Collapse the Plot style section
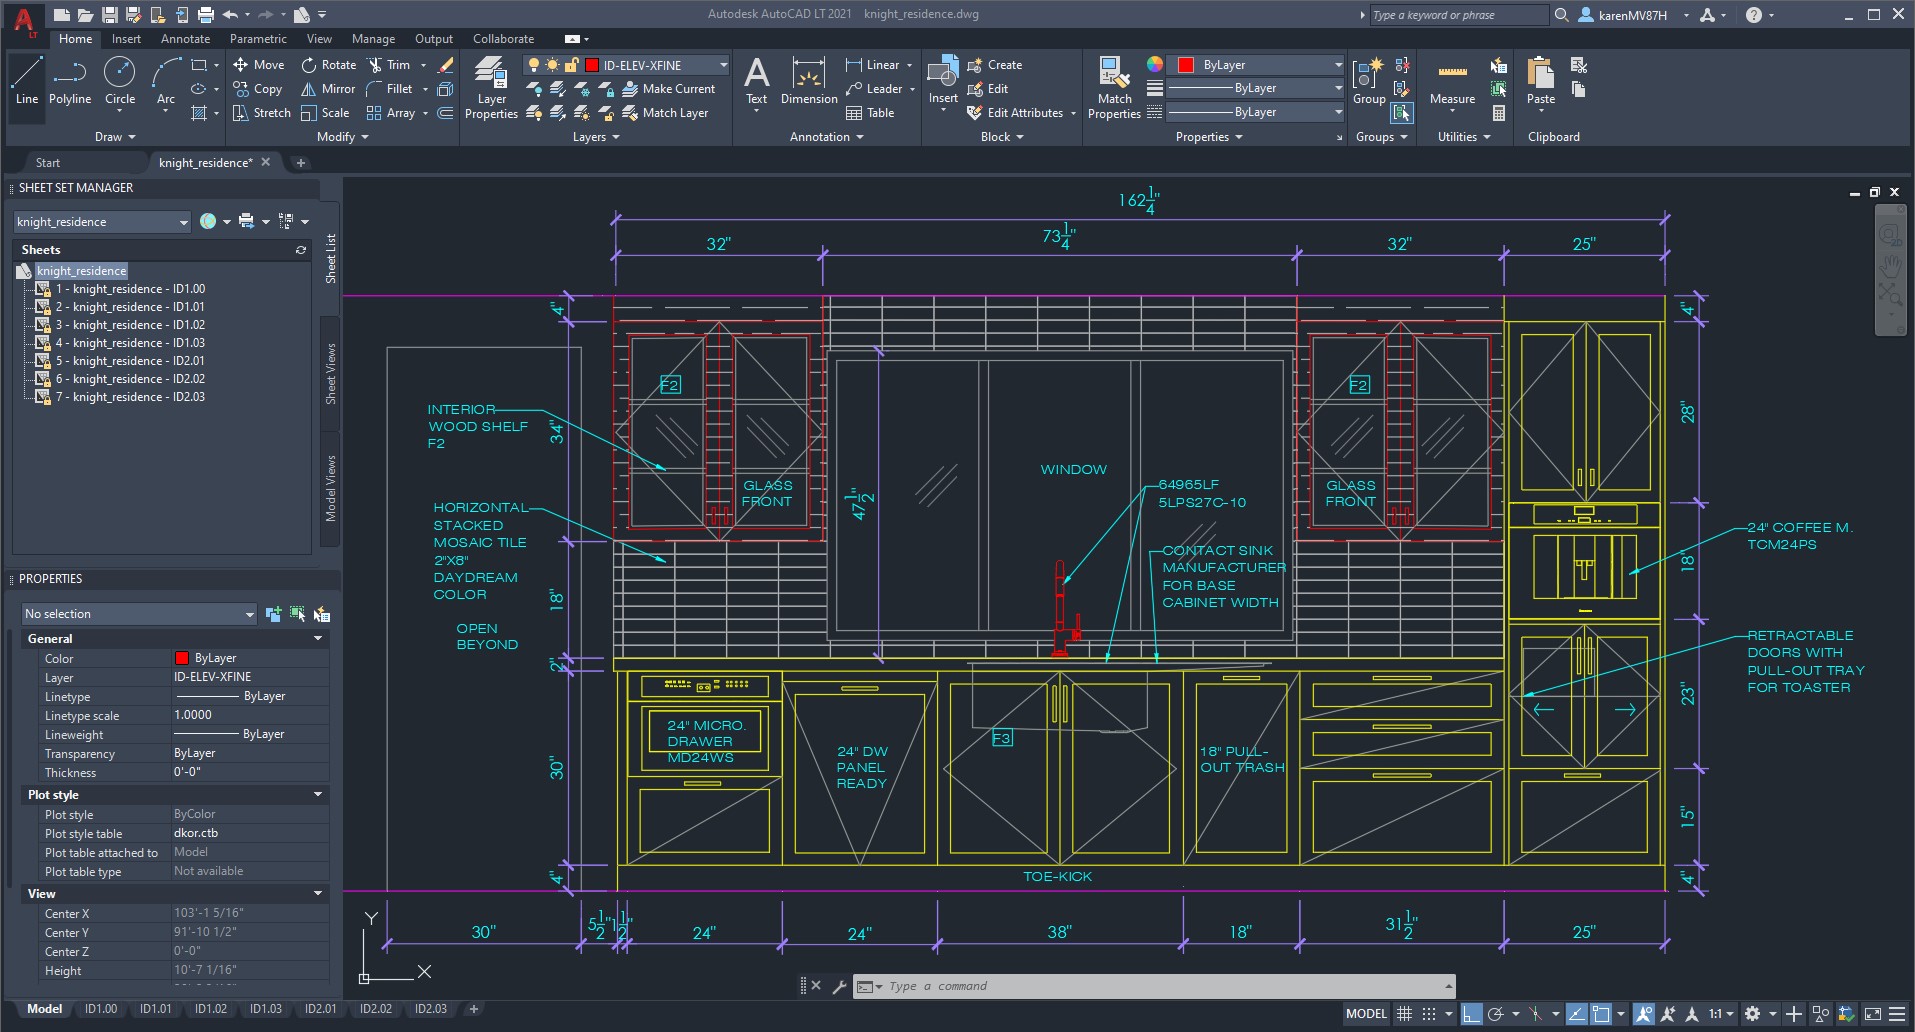Screen dimensions: 1915x1032 (318, 794)
